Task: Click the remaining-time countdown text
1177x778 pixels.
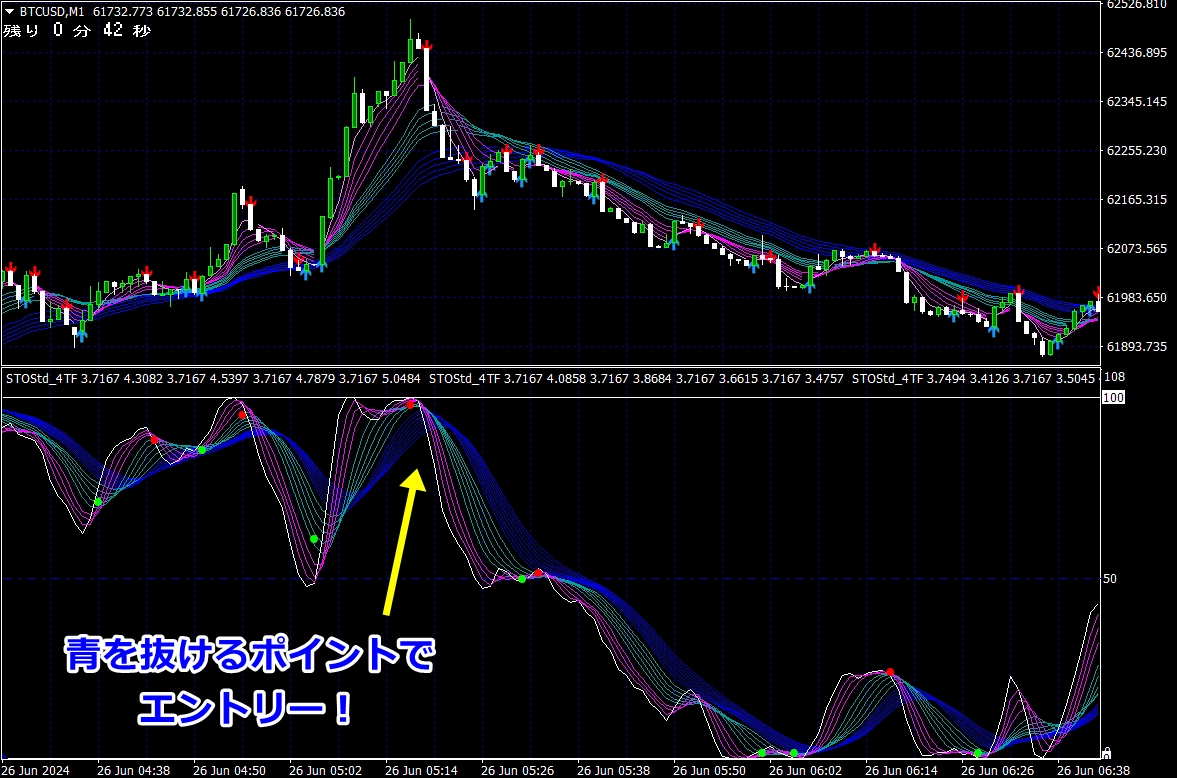Action: point(78,31)
